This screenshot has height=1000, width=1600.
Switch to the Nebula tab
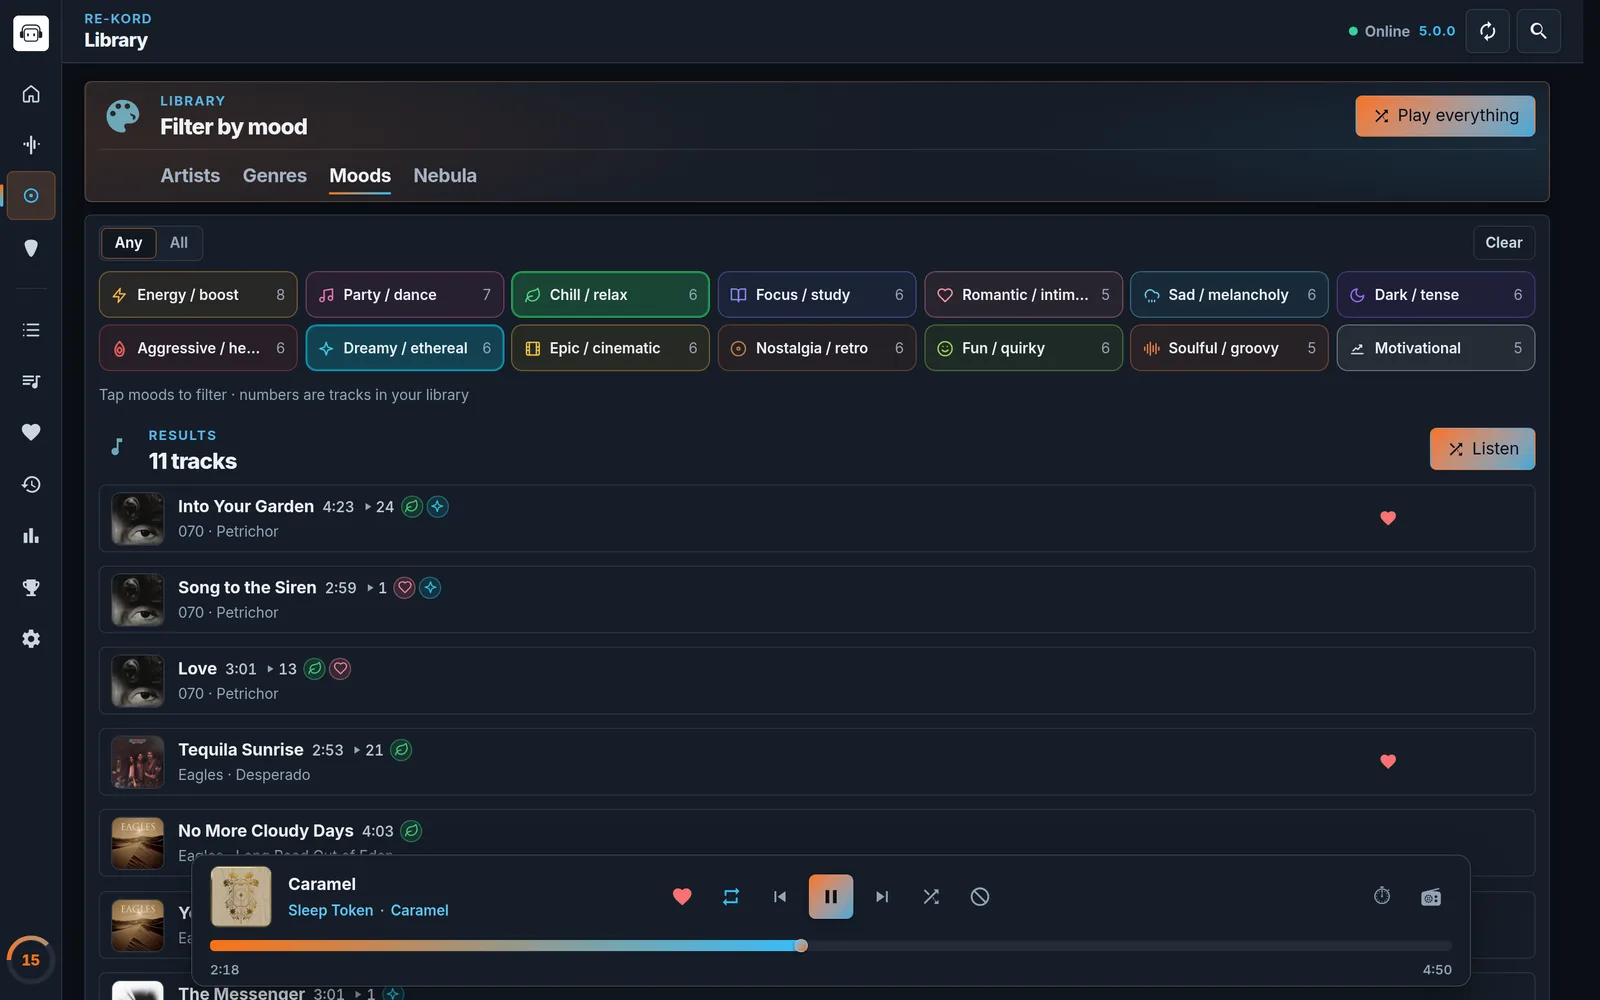(x=445, y=176)
